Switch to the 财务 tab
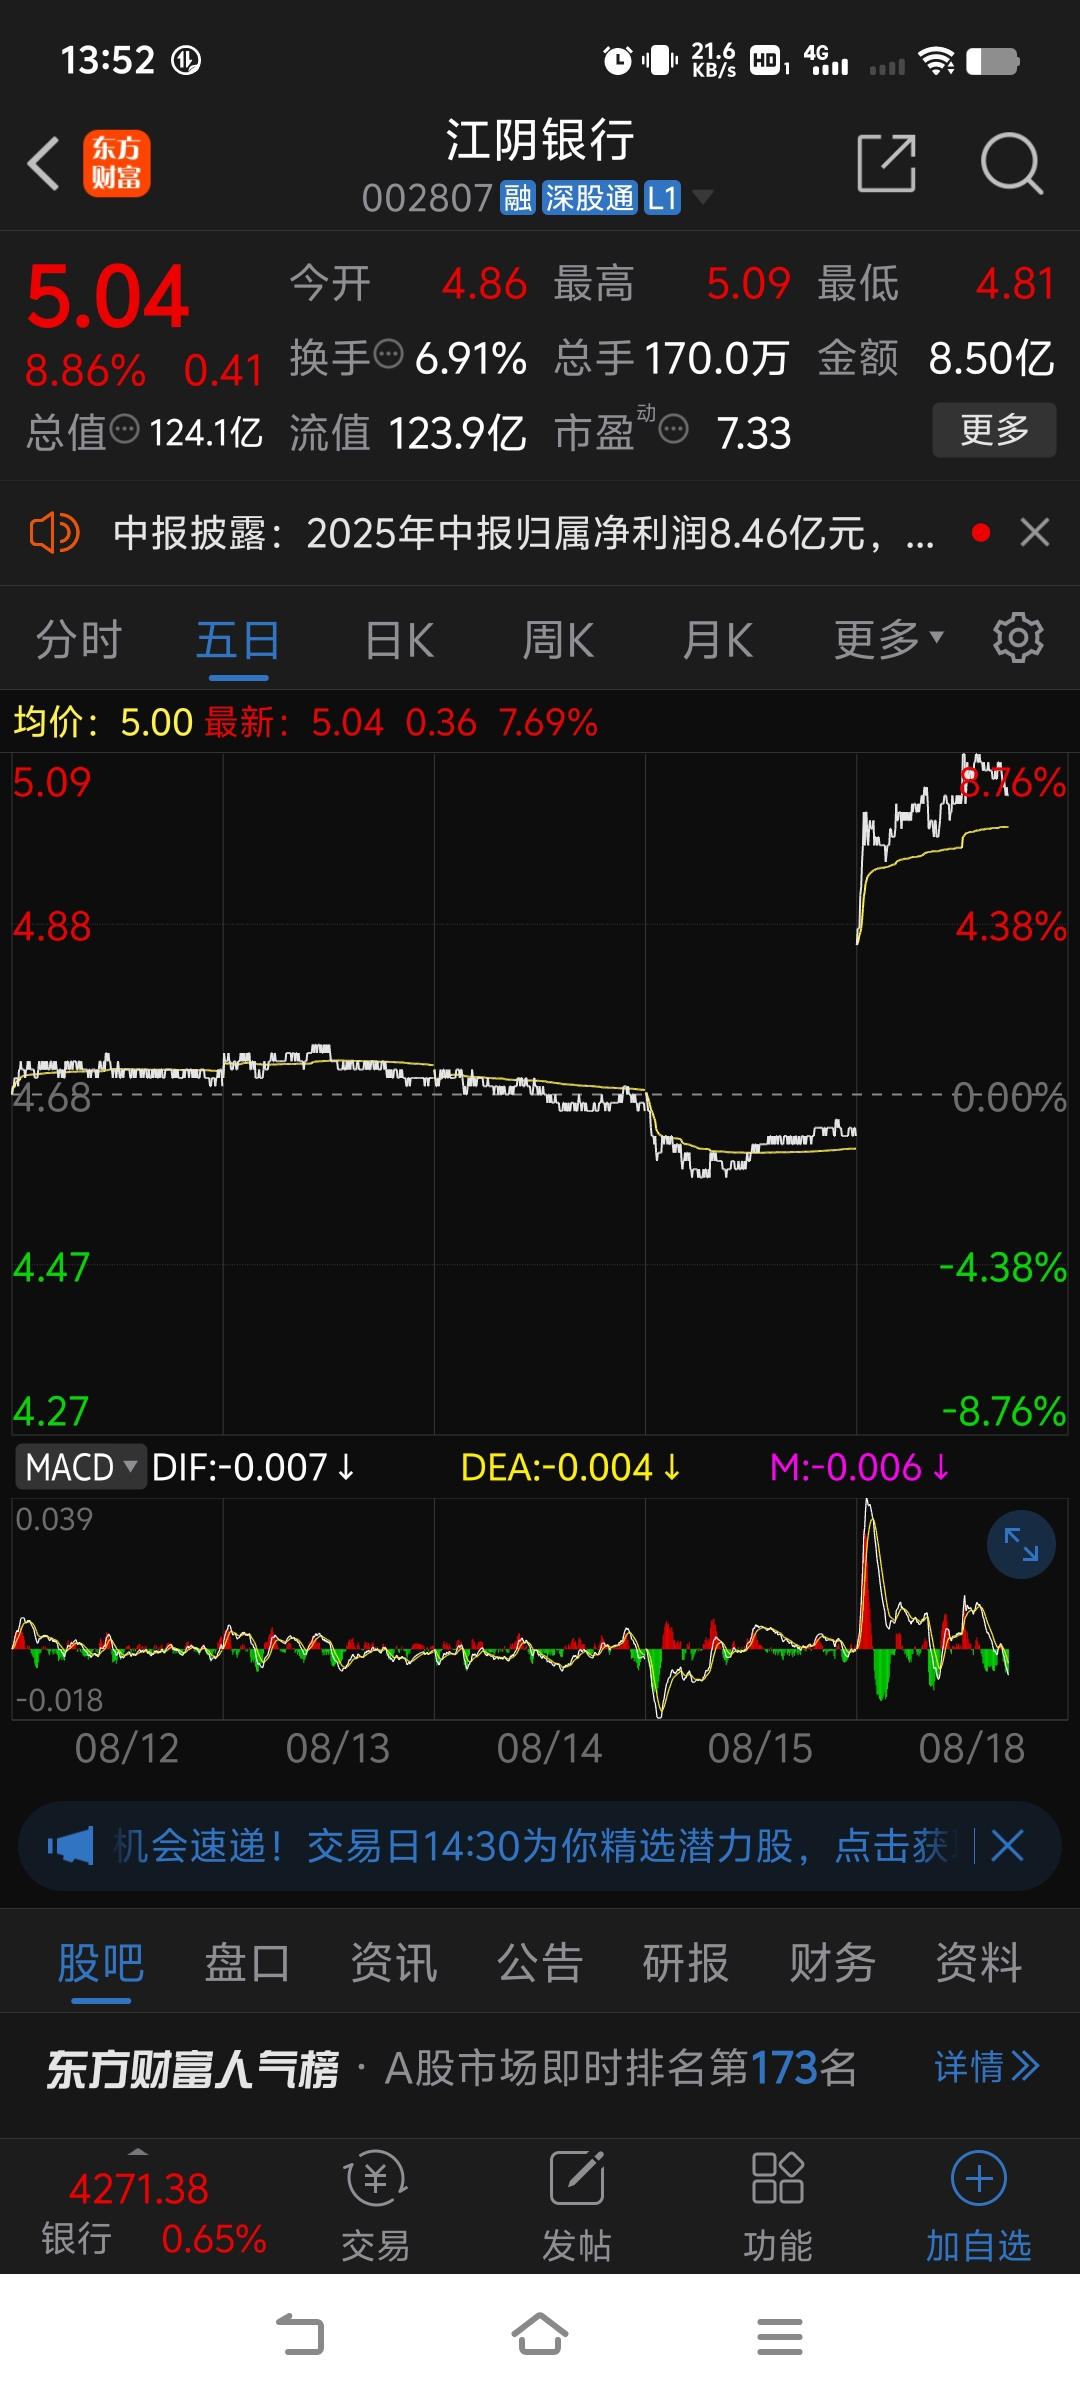 pyautogui.click(x=832, y=1963)
